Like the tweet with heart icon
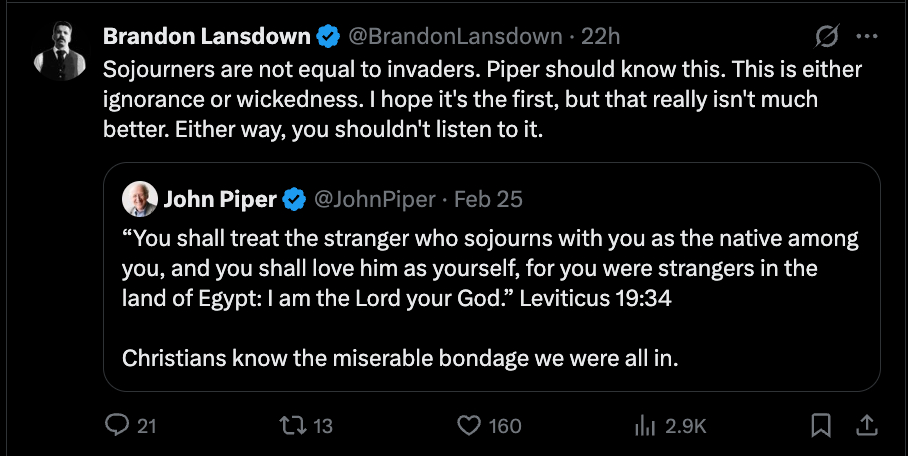Screen dimensions: 908x456 coord(470,426)
